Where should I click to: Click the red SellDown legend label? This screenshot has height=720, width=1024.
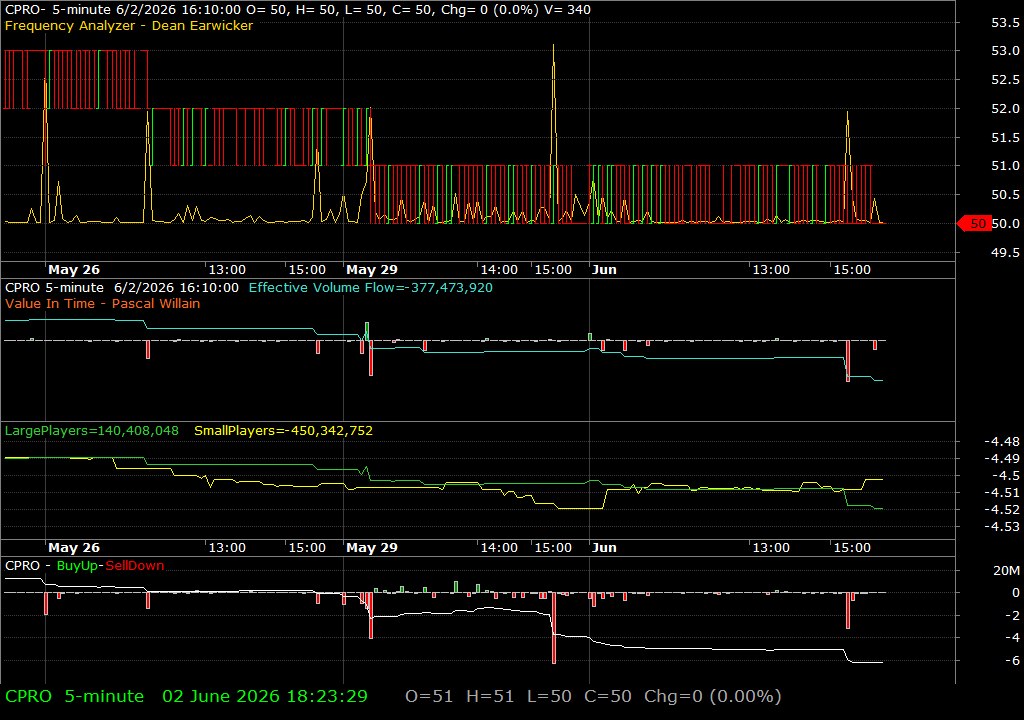coord(135,566)
